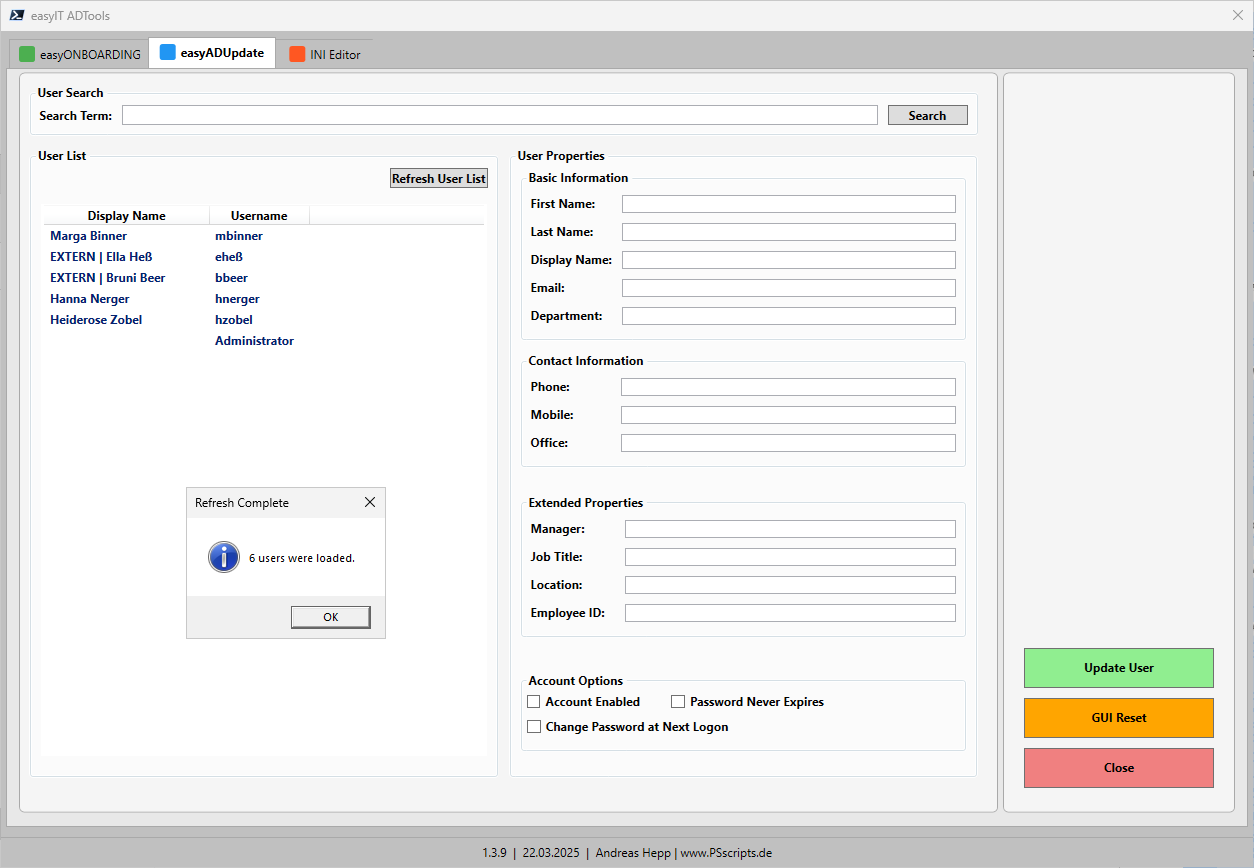
Task: Click into the Search Term field
Action: 499,114
